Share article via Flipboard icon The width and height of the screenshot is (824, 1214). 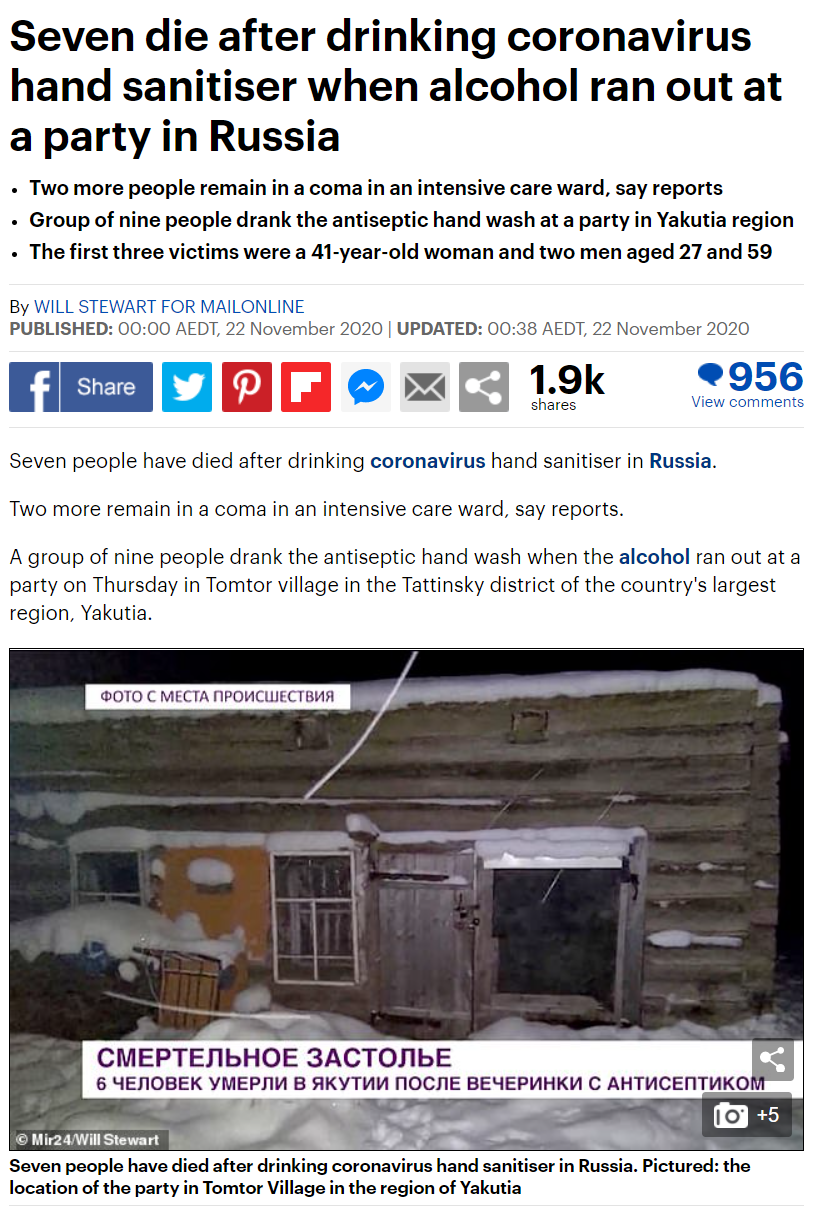click(306, 387)
